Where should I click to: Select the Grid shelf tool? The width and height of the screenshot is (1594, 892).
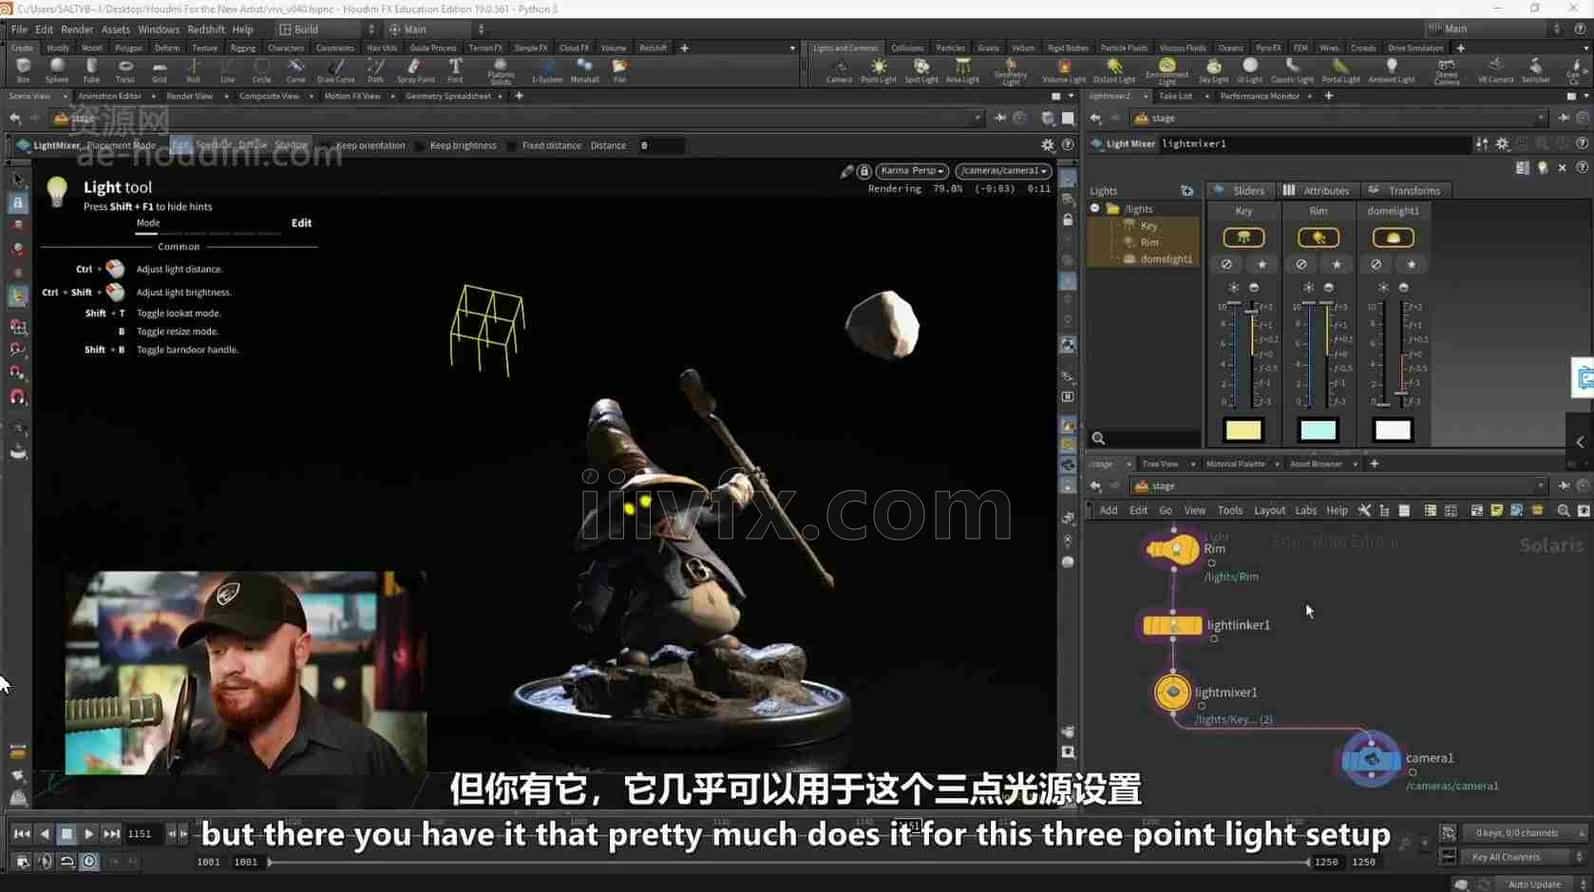coord(159,70)
